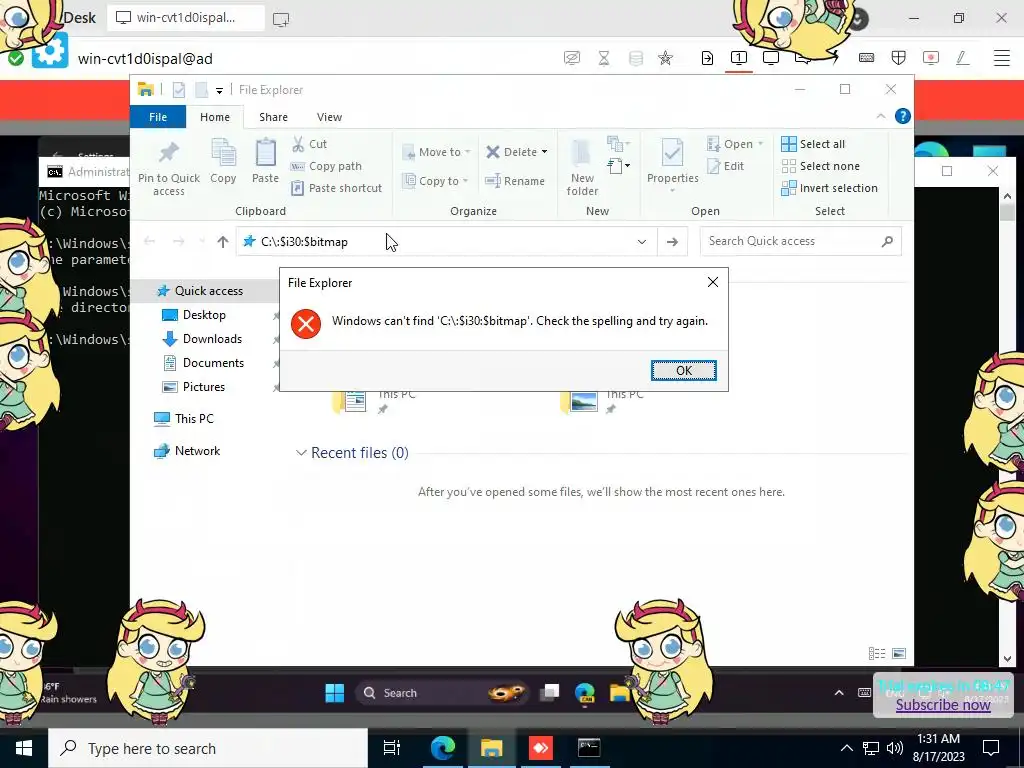Screen dimensions: 1024x768
Task: Switch to details view icon
Action: coord(876,653)
